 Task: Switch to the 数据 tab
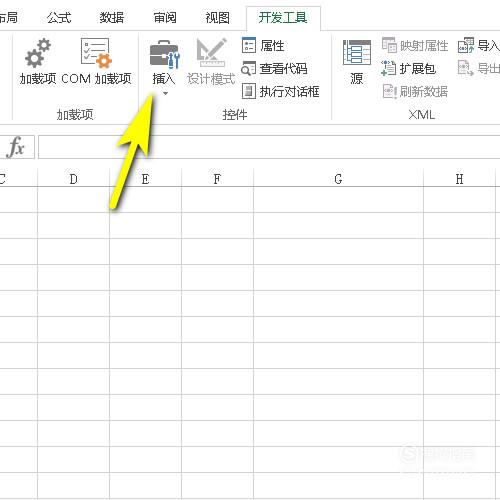pos(112,17)
